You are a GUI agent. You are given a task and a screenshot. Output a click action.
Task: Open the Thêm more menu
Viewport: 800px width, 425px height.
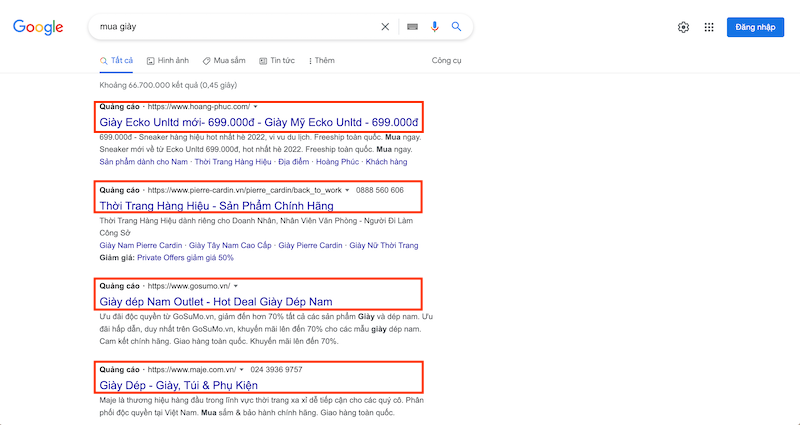pos(321,60)
